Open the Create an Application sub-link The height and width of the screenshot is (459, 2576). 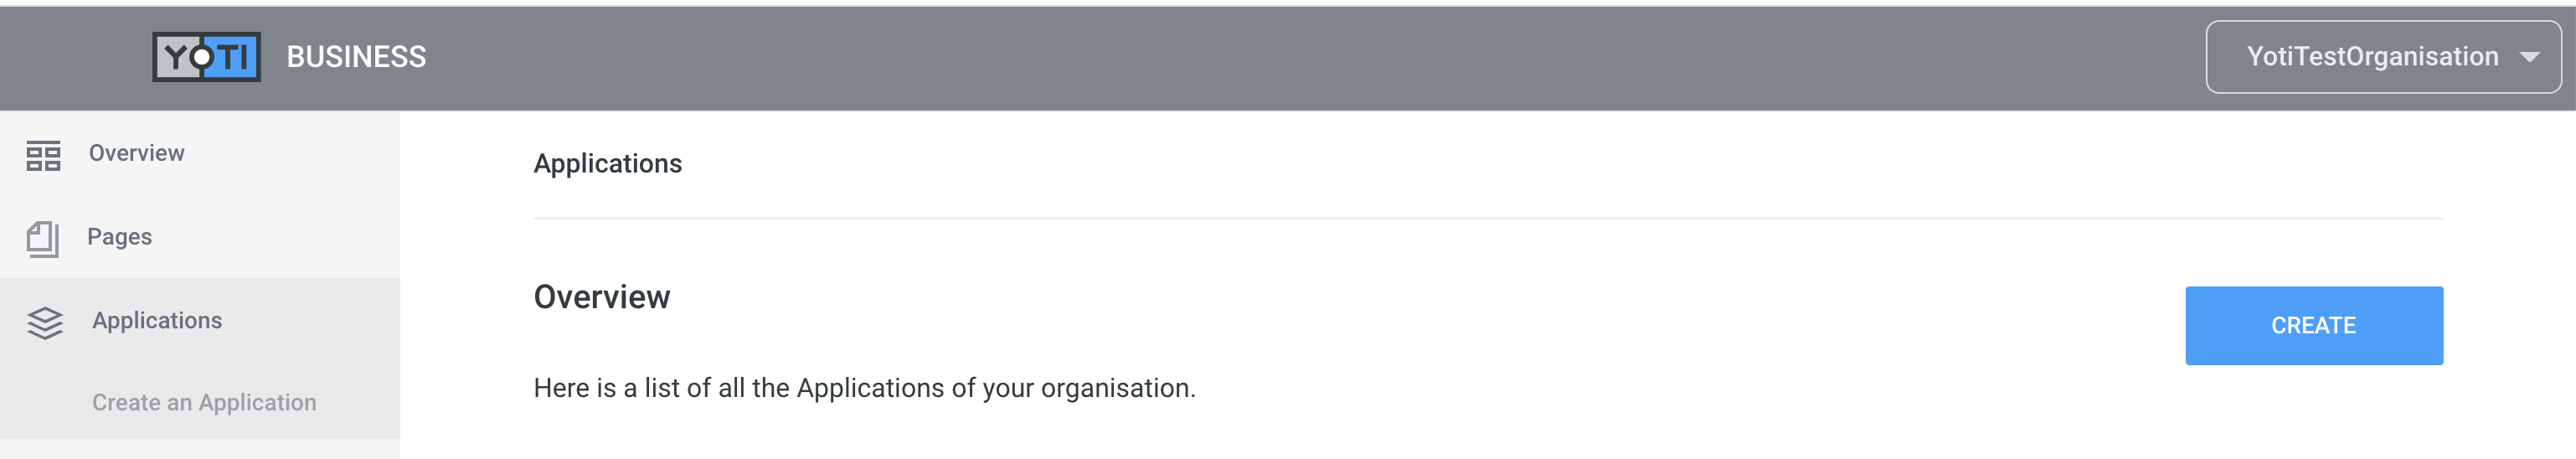(x=204, y=402)
